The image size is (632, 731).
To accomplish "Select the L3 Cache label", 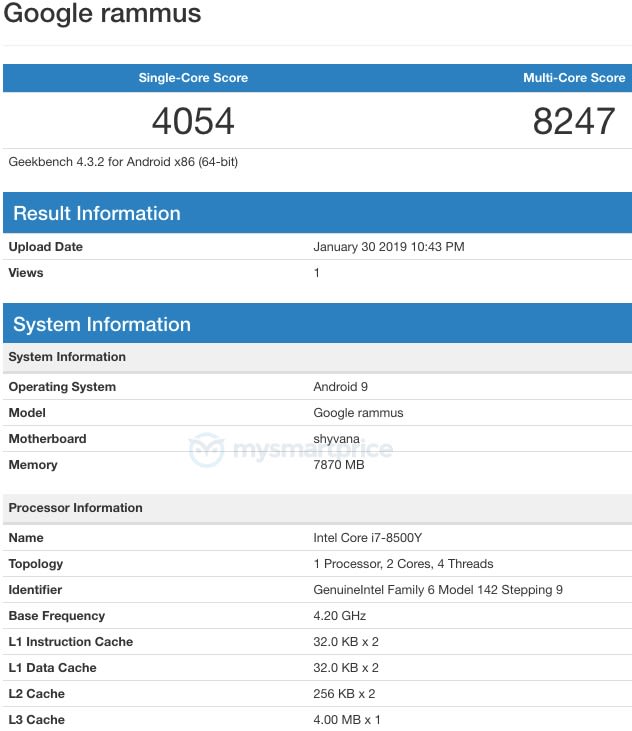I will (36, 720).
